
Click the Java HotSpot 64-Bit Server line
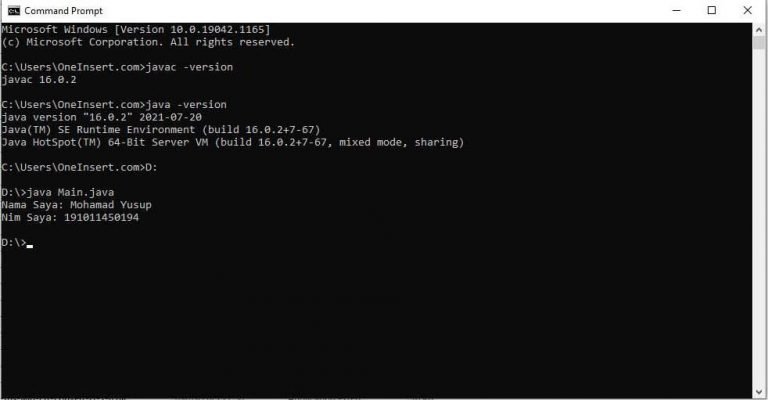click(233, 142)
